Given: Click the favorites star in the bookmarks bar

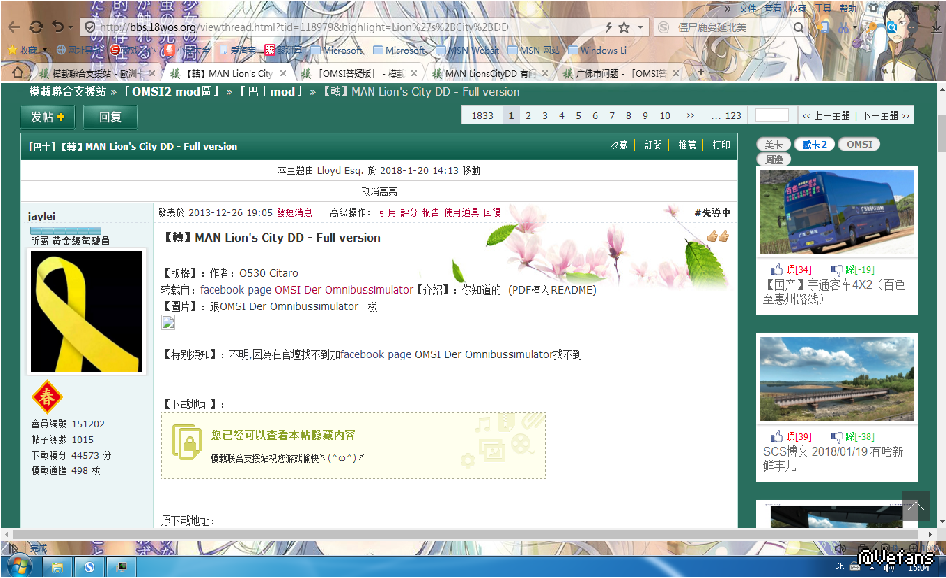Looking at the screenshot, I should (12, 50).
